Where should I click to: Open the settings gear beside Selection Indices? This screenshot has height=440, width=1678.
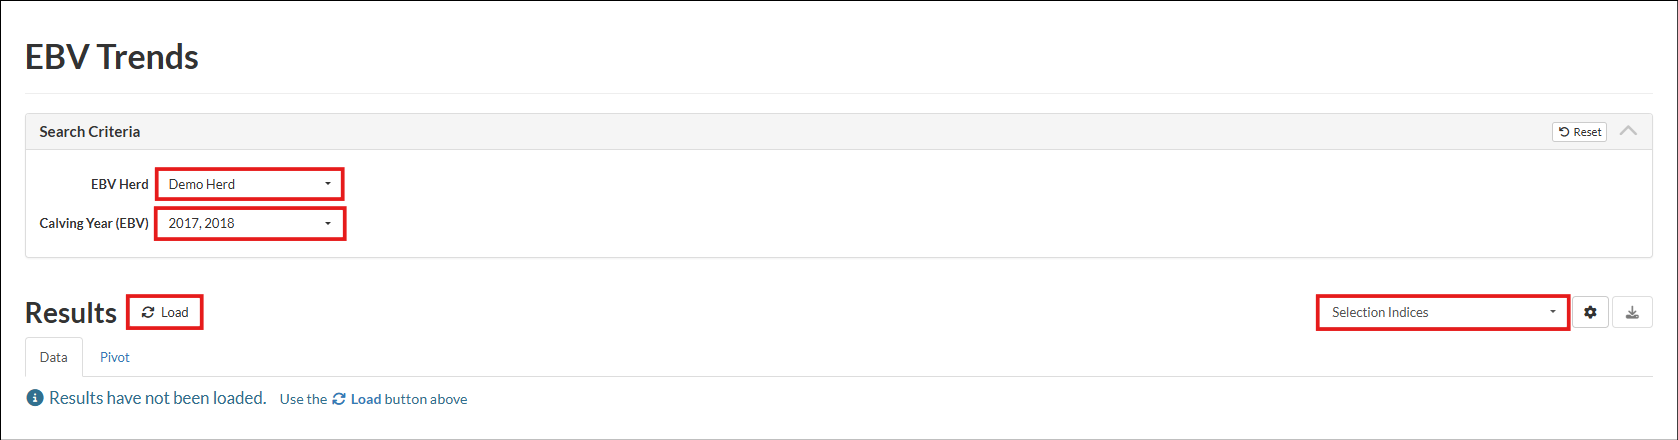click(1590, 312)
